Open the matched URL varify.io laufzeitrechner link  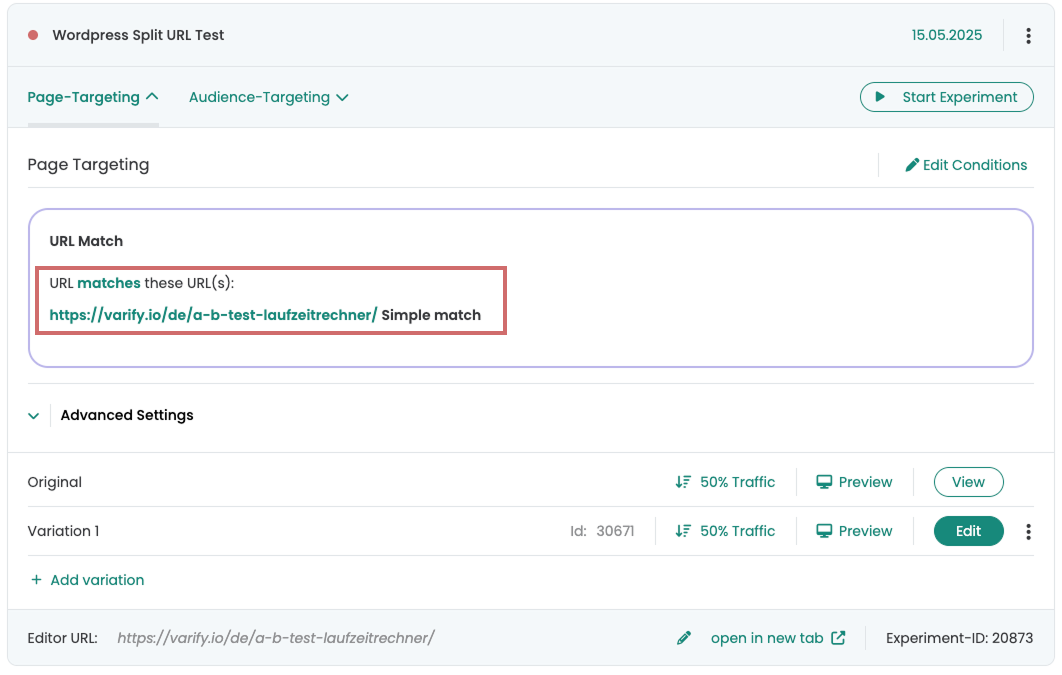tap(213, 315)
